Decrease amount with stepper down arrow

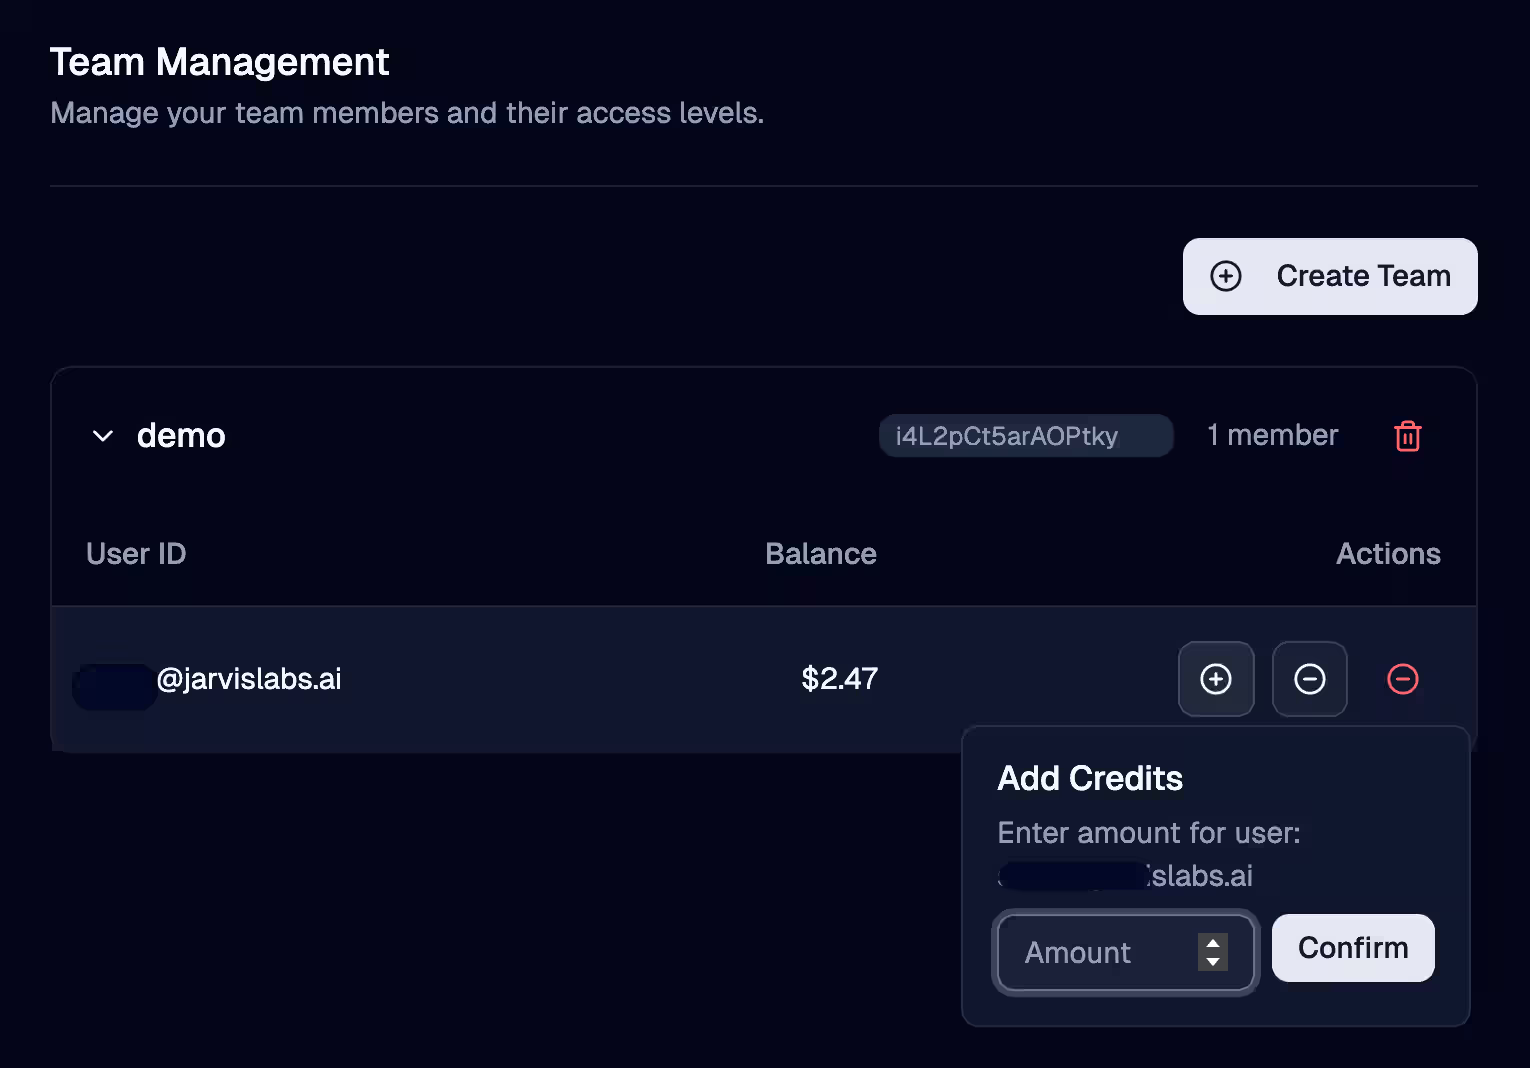1213,962
